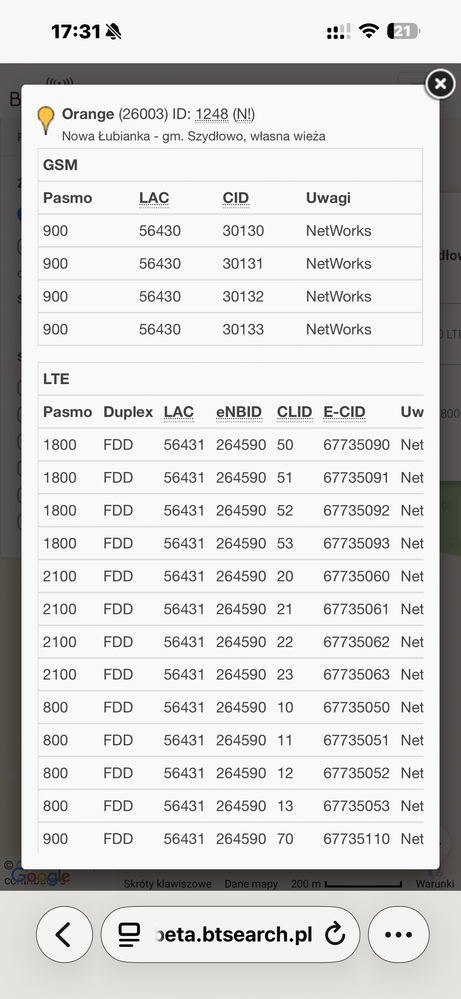Tap the battery indicator
This screenshot has height=999, width=461.
(404, 31)
